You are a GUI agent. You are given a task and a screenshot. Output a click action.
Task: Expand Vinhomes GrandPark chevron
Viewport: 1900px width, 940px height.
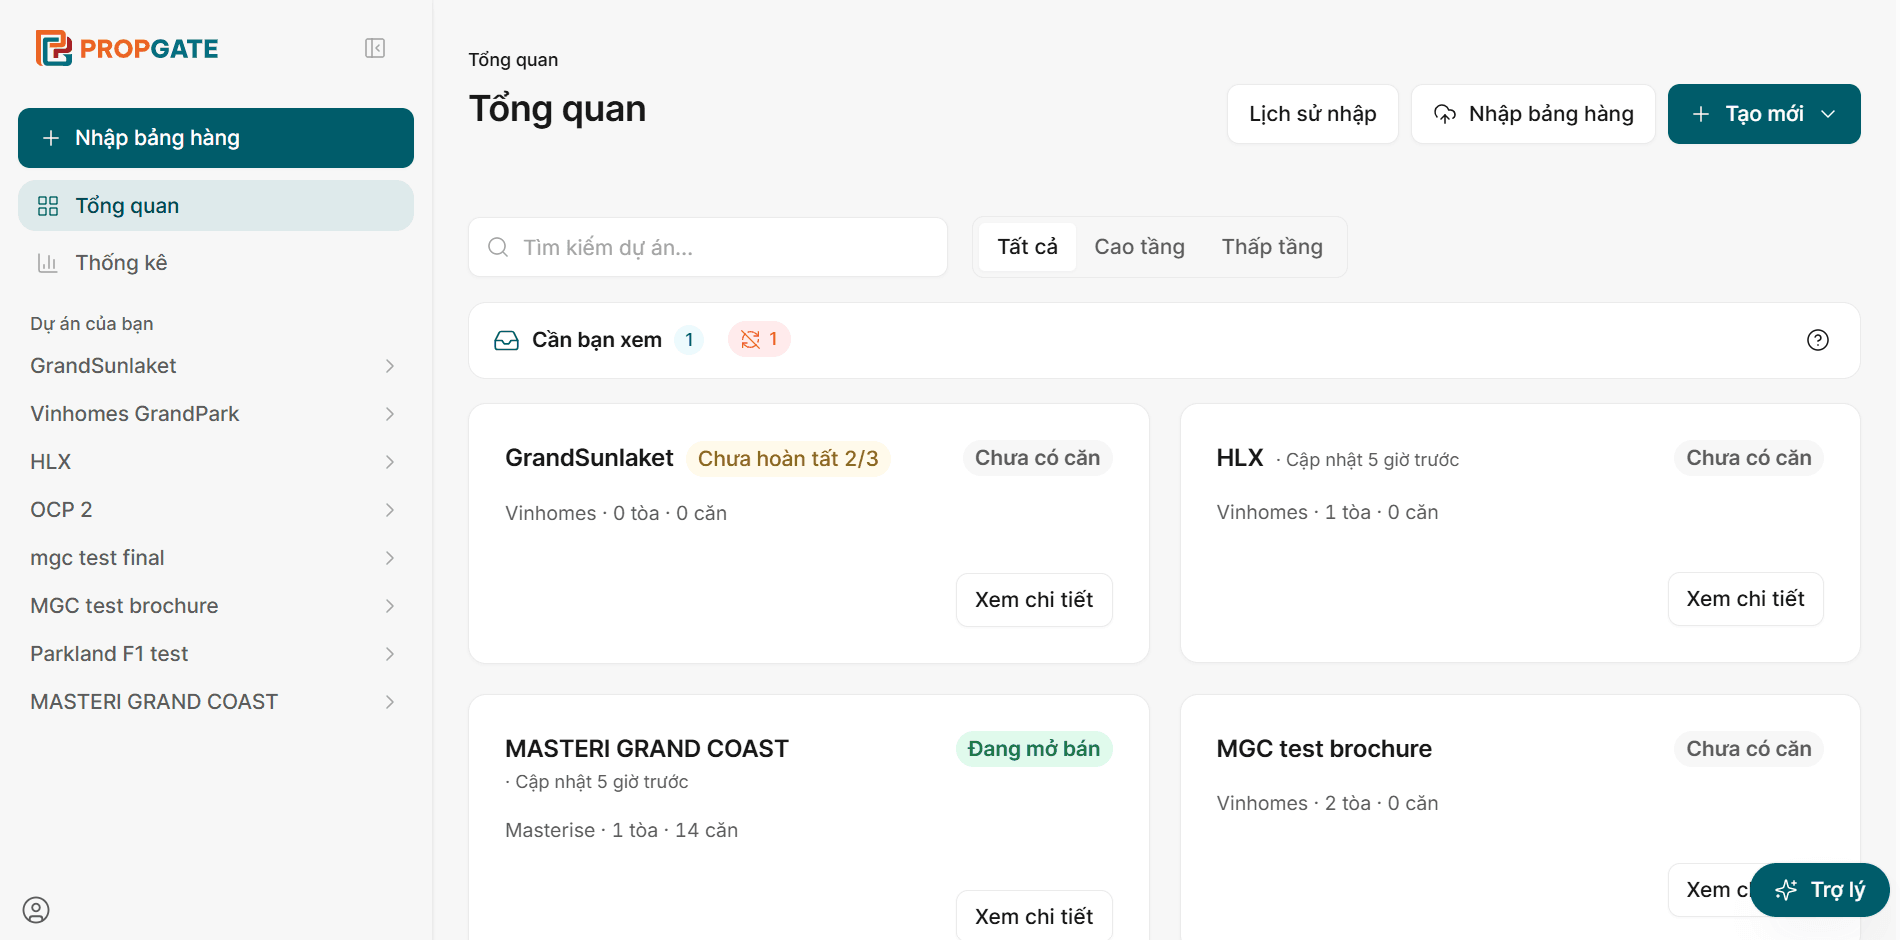pyautogui.click(x=390, y=414)
